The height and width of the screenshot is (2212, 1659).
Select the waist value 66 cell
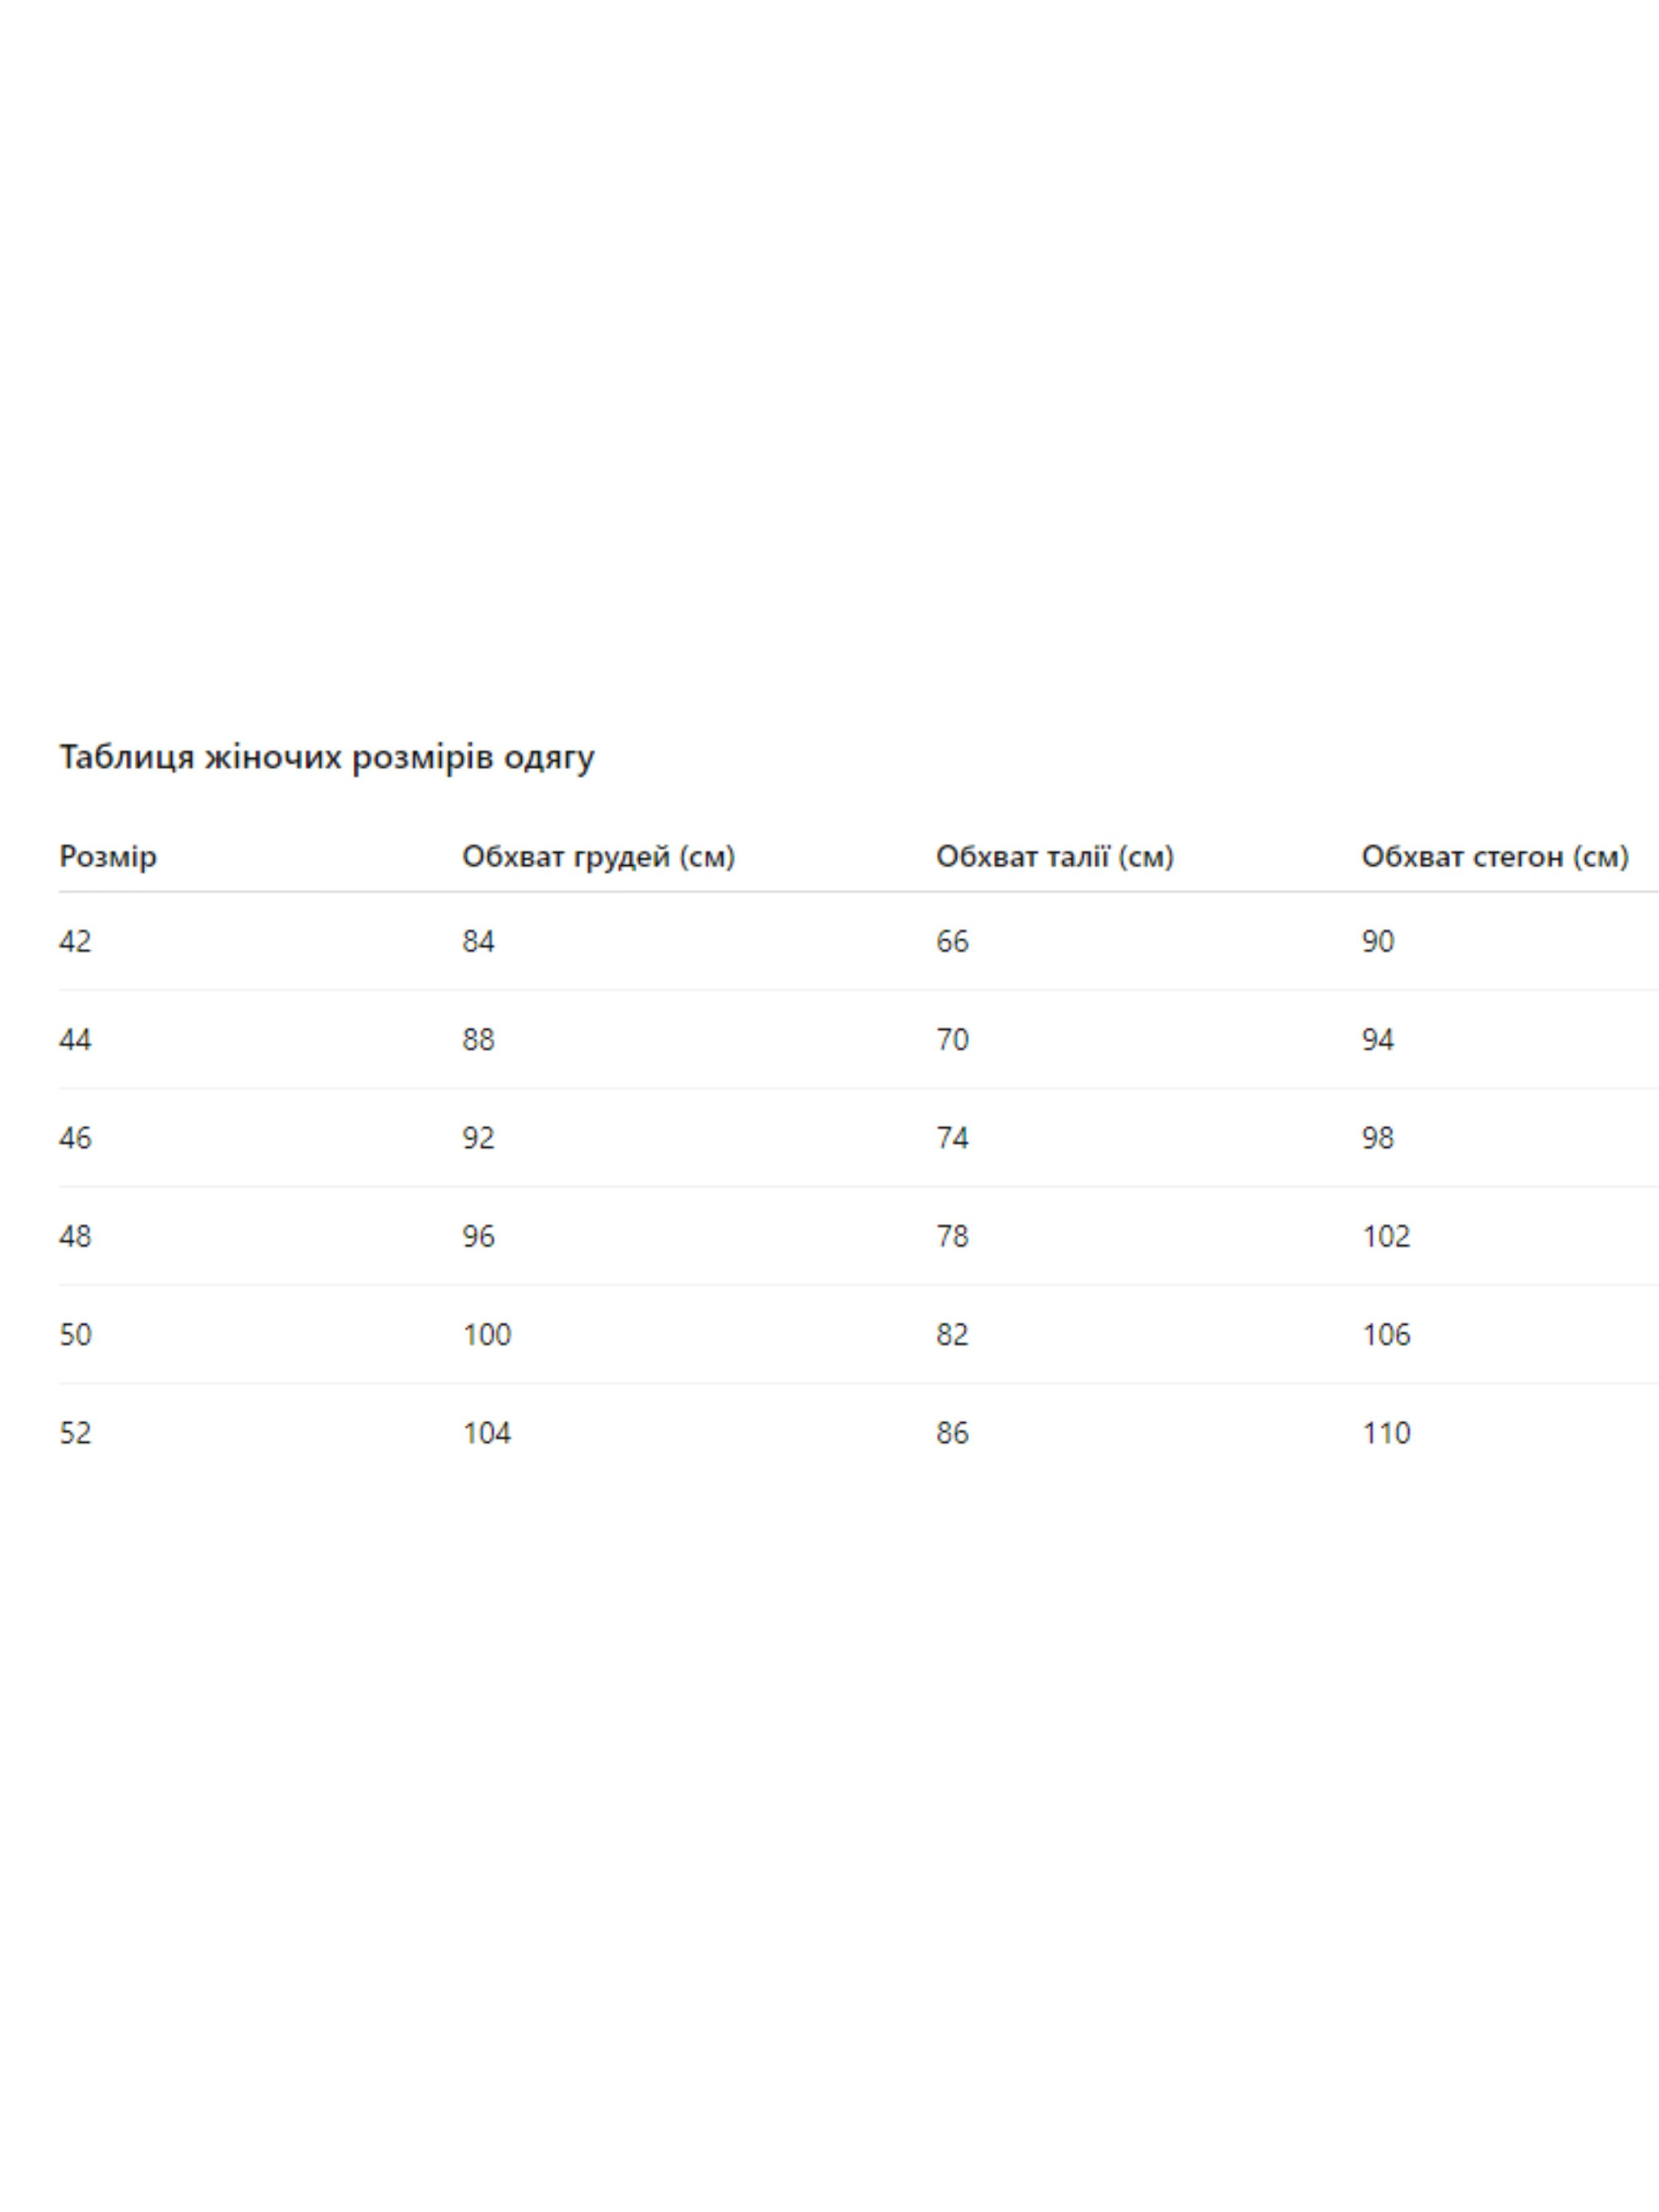[952, 941]
